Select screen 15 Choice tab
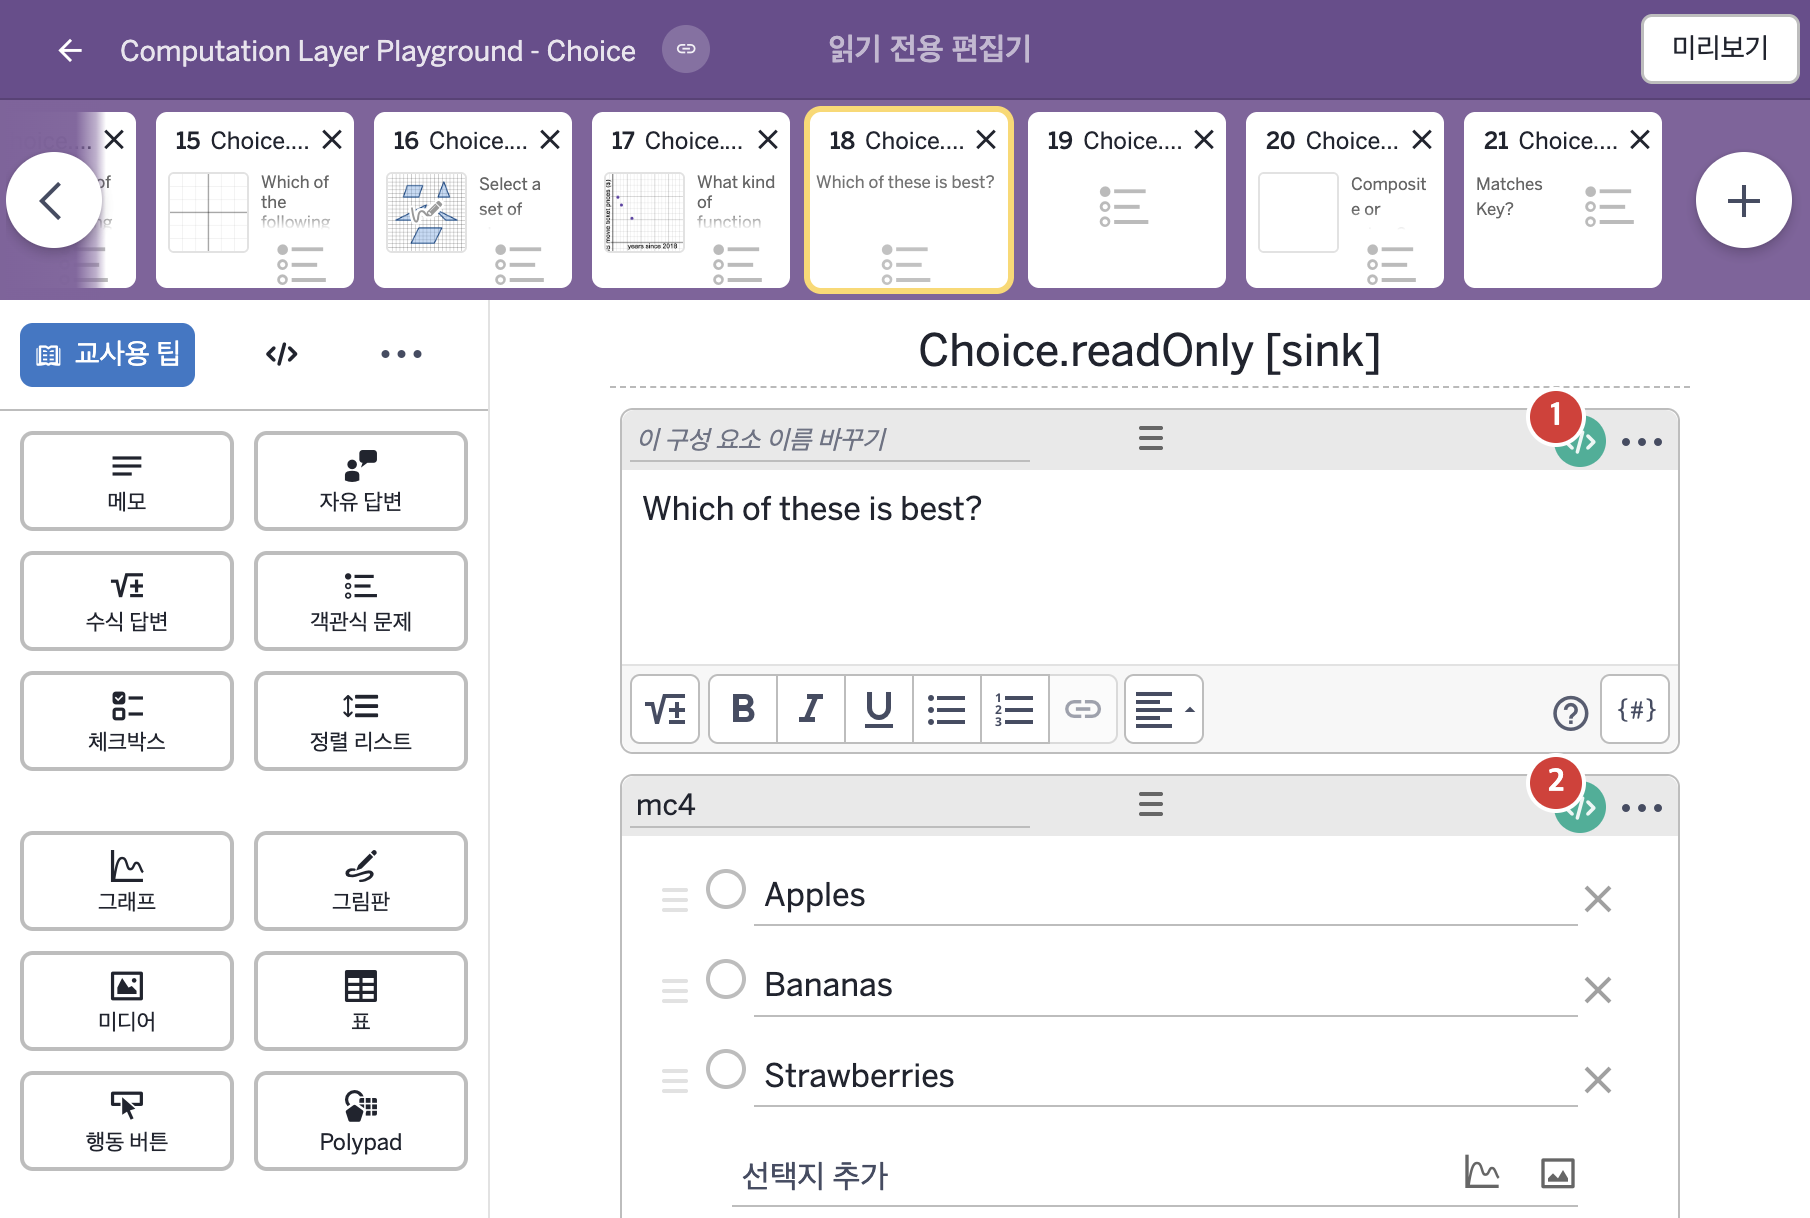This screenshot has height=1218, width=1810. 255,200
